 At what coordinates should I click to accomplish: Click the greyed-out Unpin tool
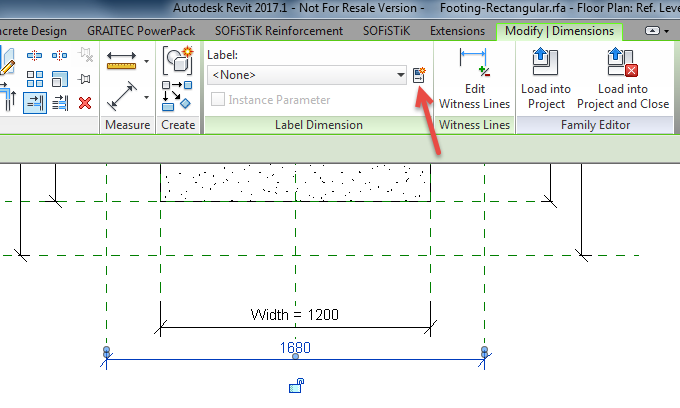[85, 55]
